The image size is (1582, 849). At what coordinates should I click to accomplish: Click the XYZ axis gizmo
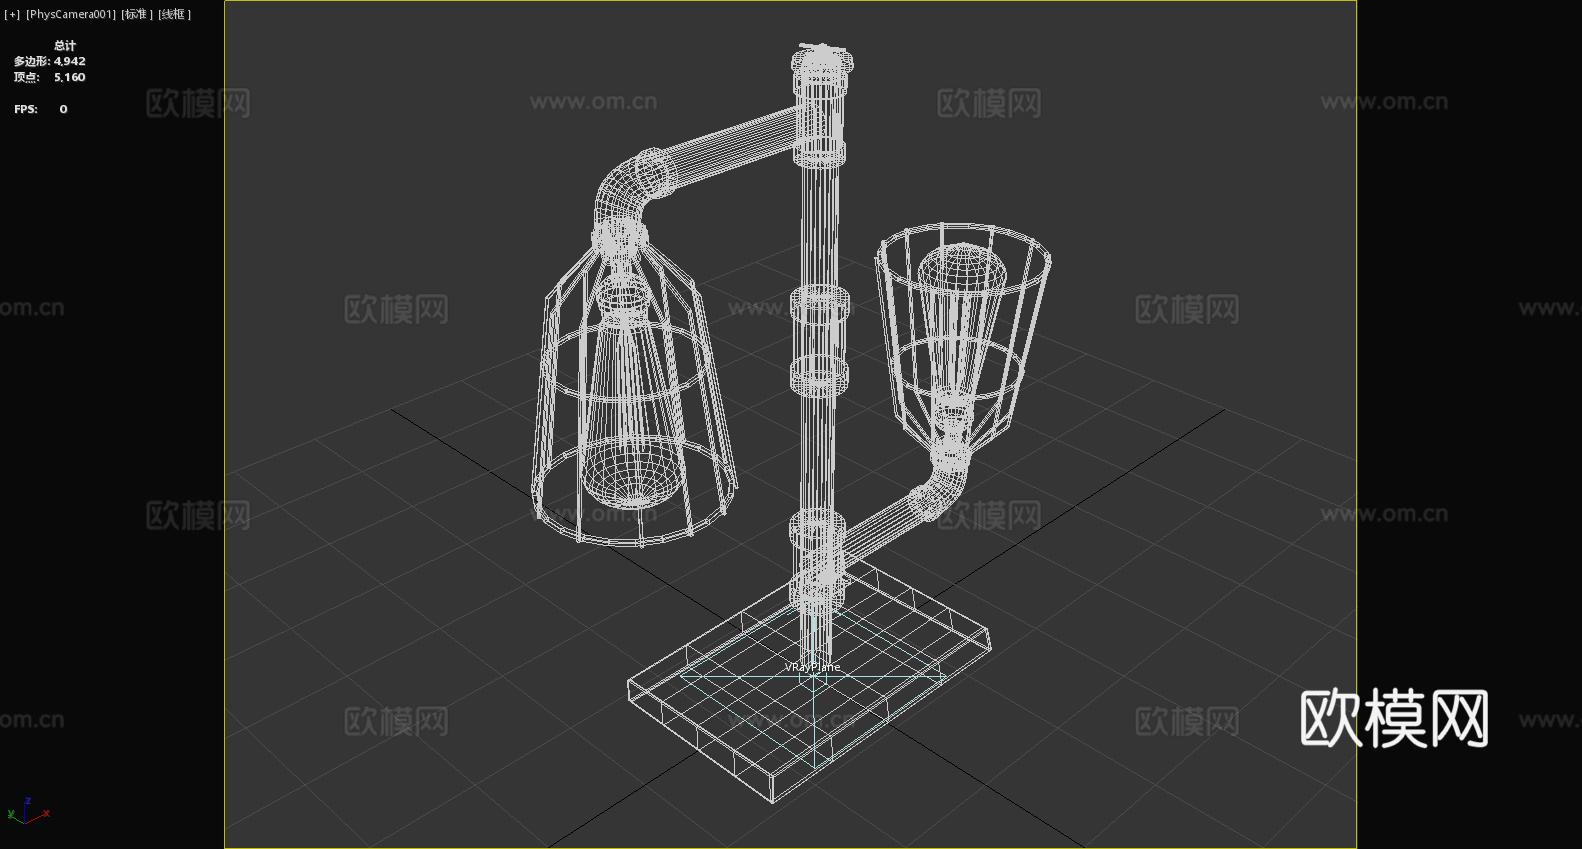coord(28,811)
